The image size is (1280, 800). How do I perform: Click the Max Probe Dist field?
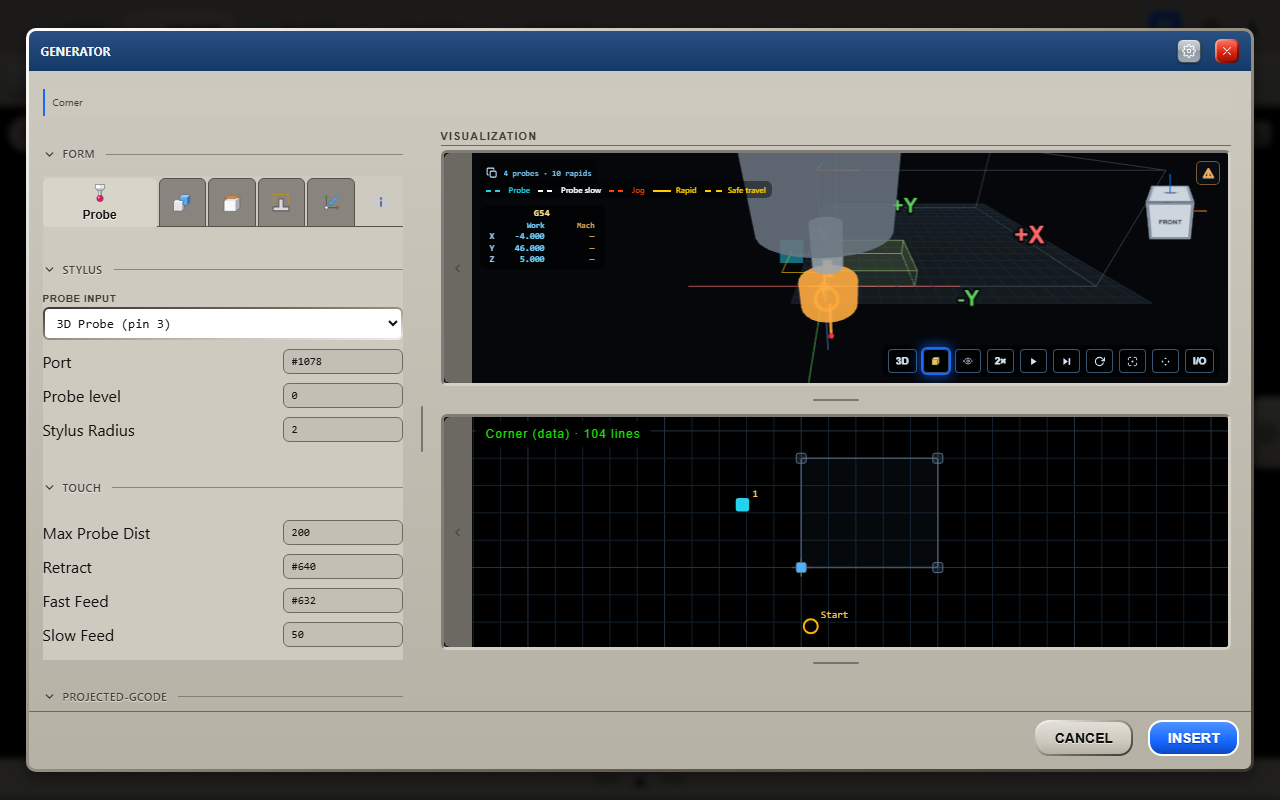tap(343, 533)
